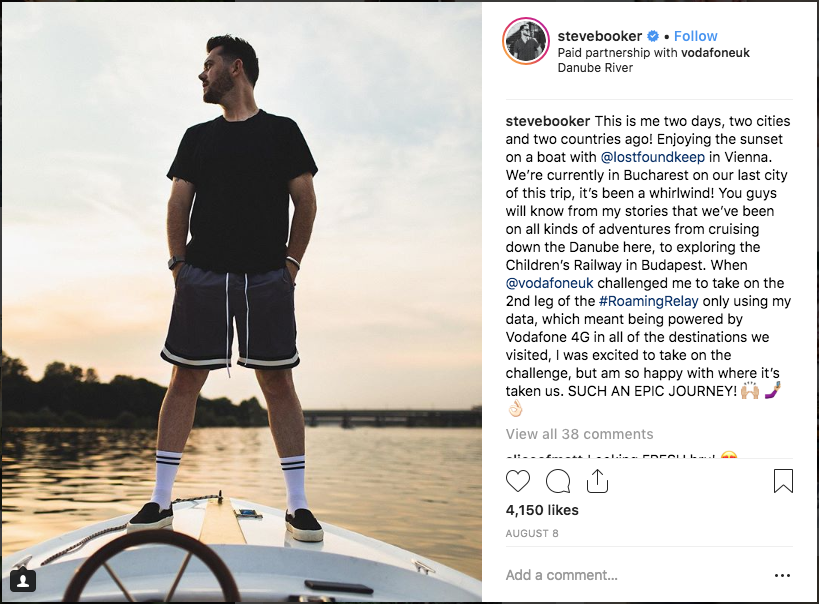The image size is (819, 604).
Task: Click the August 8 post date
Action: pos(531,534)
